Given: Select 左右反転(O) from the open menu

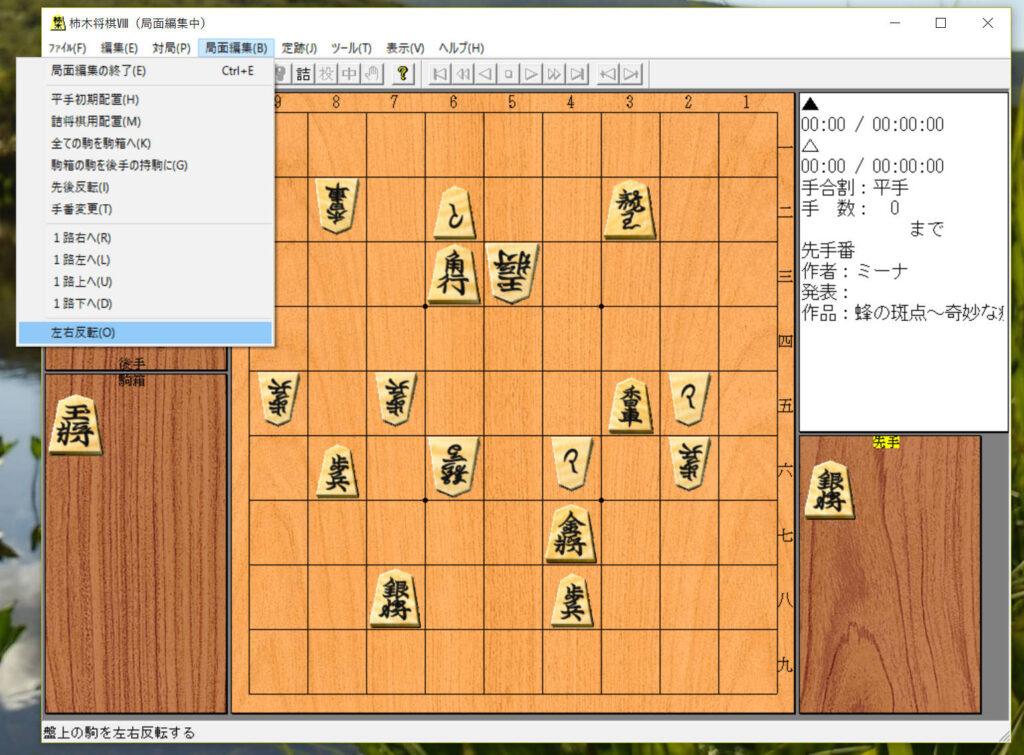Looking at the screenshot, I should 83,332.
